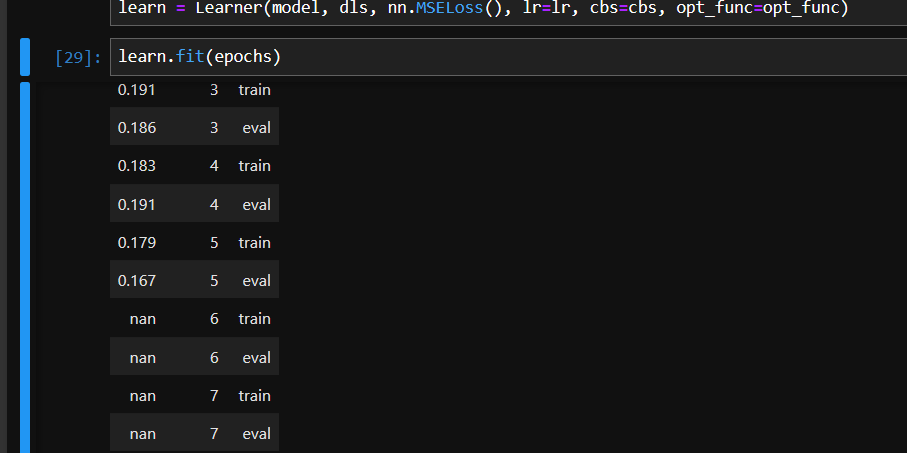Viewport: 907px width, 453px height.
Task: Click the 0.191 loss in epoch 3 train row
Action: coord(137,90)
